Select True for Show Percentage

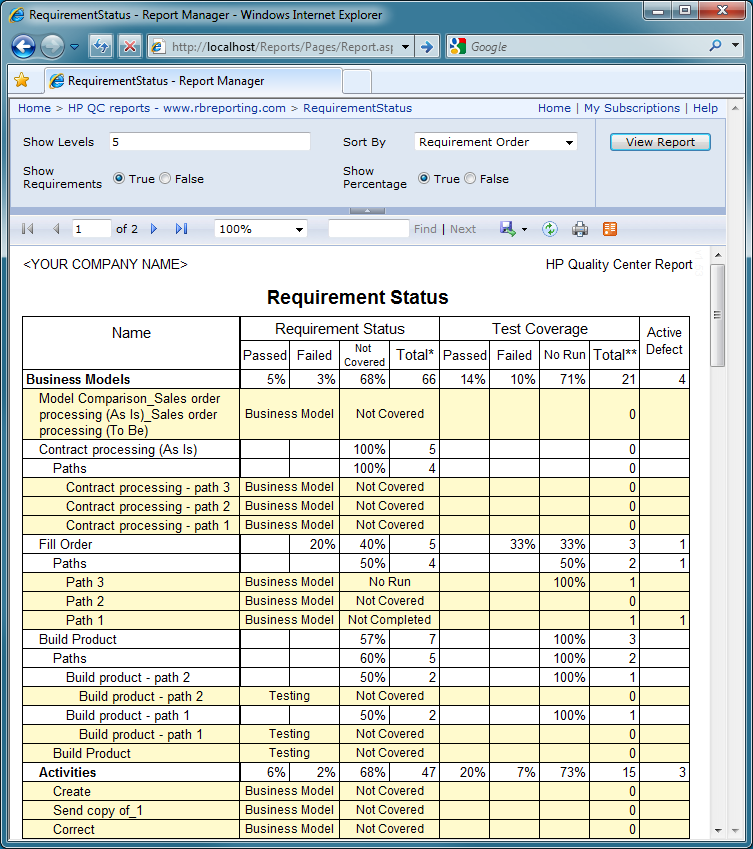coord(424,178)
